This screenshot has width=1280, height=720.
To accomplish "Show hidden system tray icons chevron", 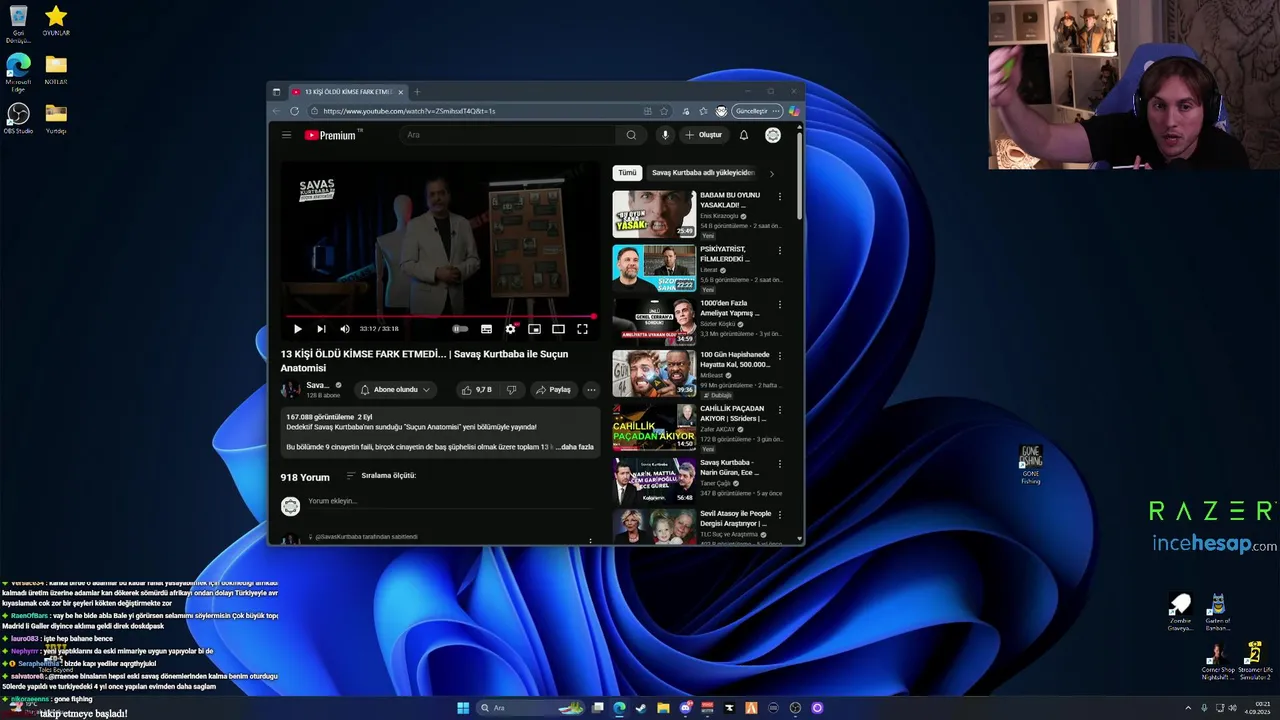I will click(x=1188, y=708).
